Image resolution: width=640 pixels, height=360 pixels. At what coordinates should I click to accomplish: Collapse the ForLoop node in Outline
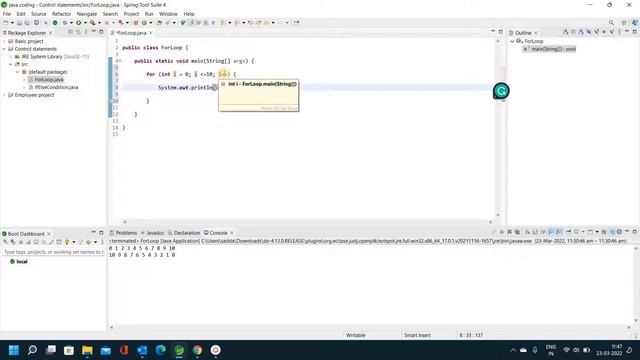click(512, 41)
